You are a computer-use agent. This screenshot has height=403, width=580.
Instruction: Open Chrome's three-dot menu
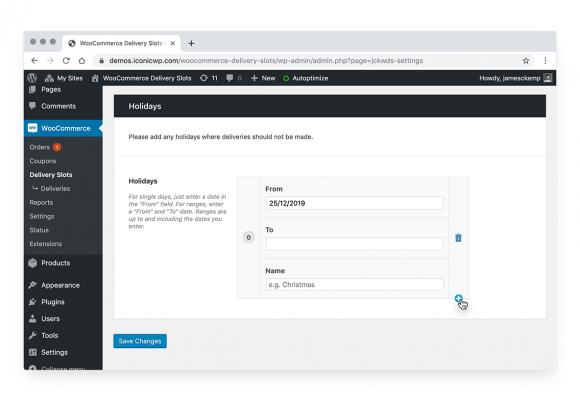[545, 61]
